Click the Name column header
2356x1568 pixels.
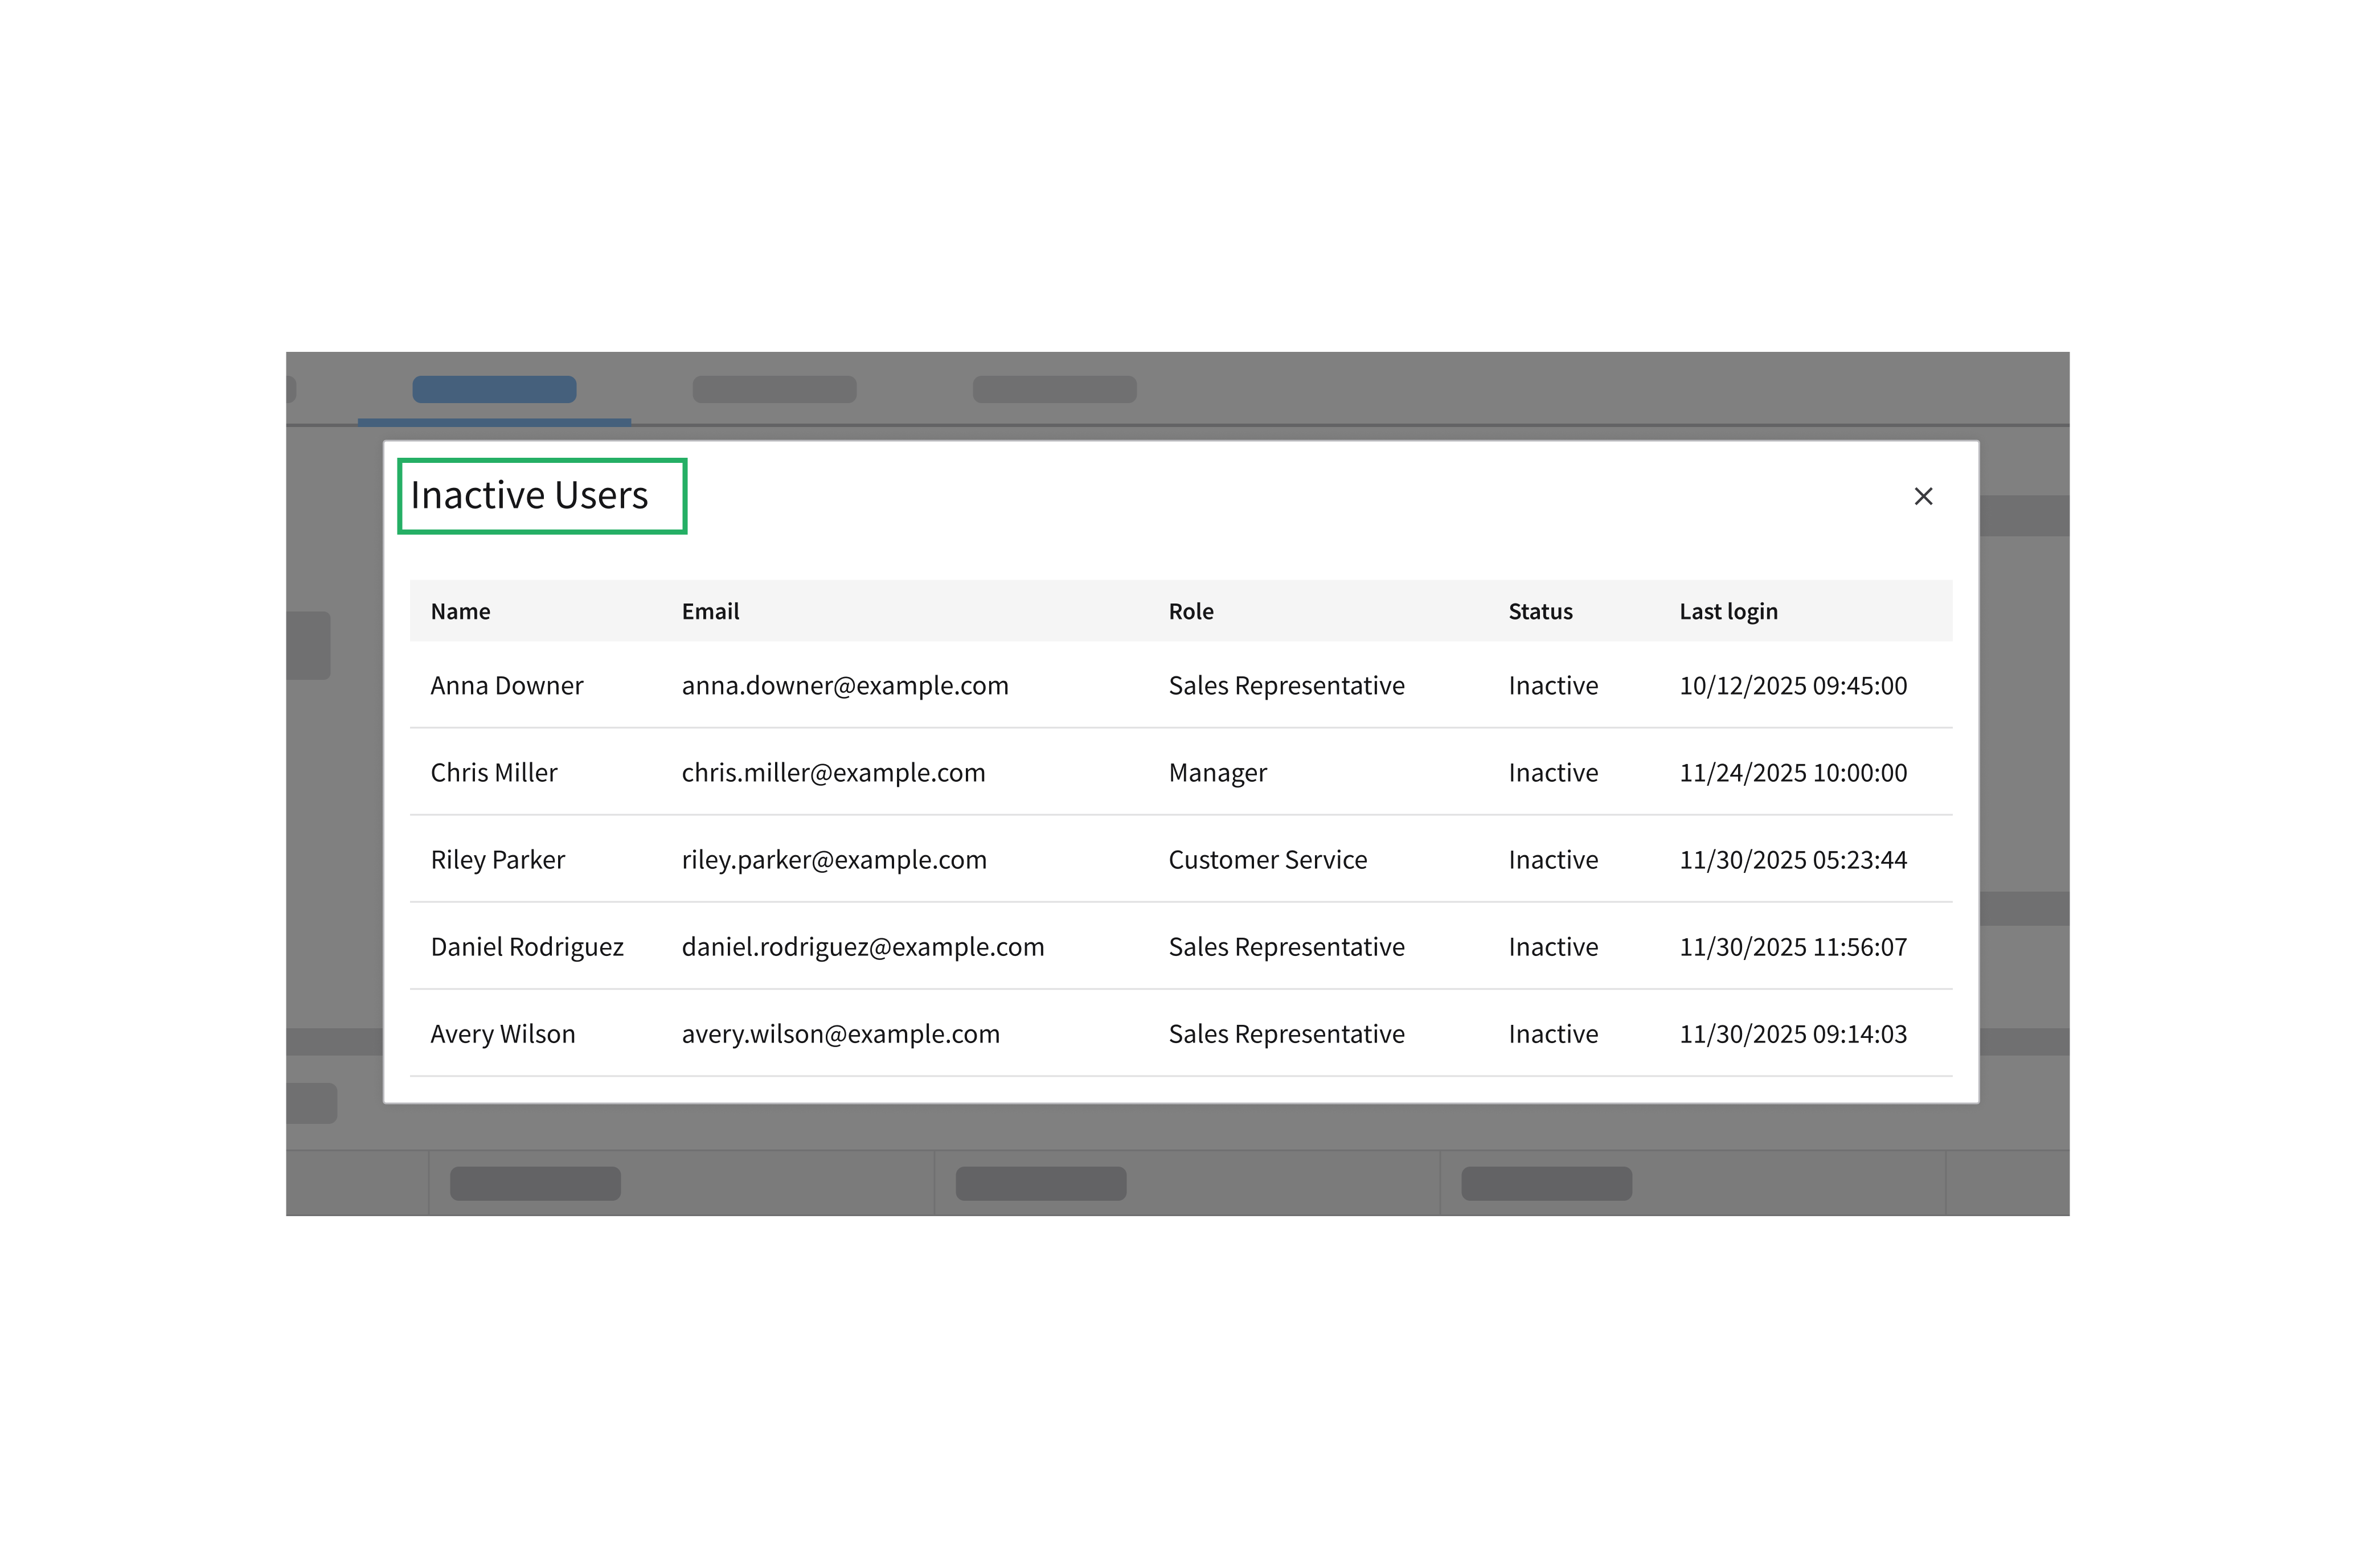(x=460, y=611)
